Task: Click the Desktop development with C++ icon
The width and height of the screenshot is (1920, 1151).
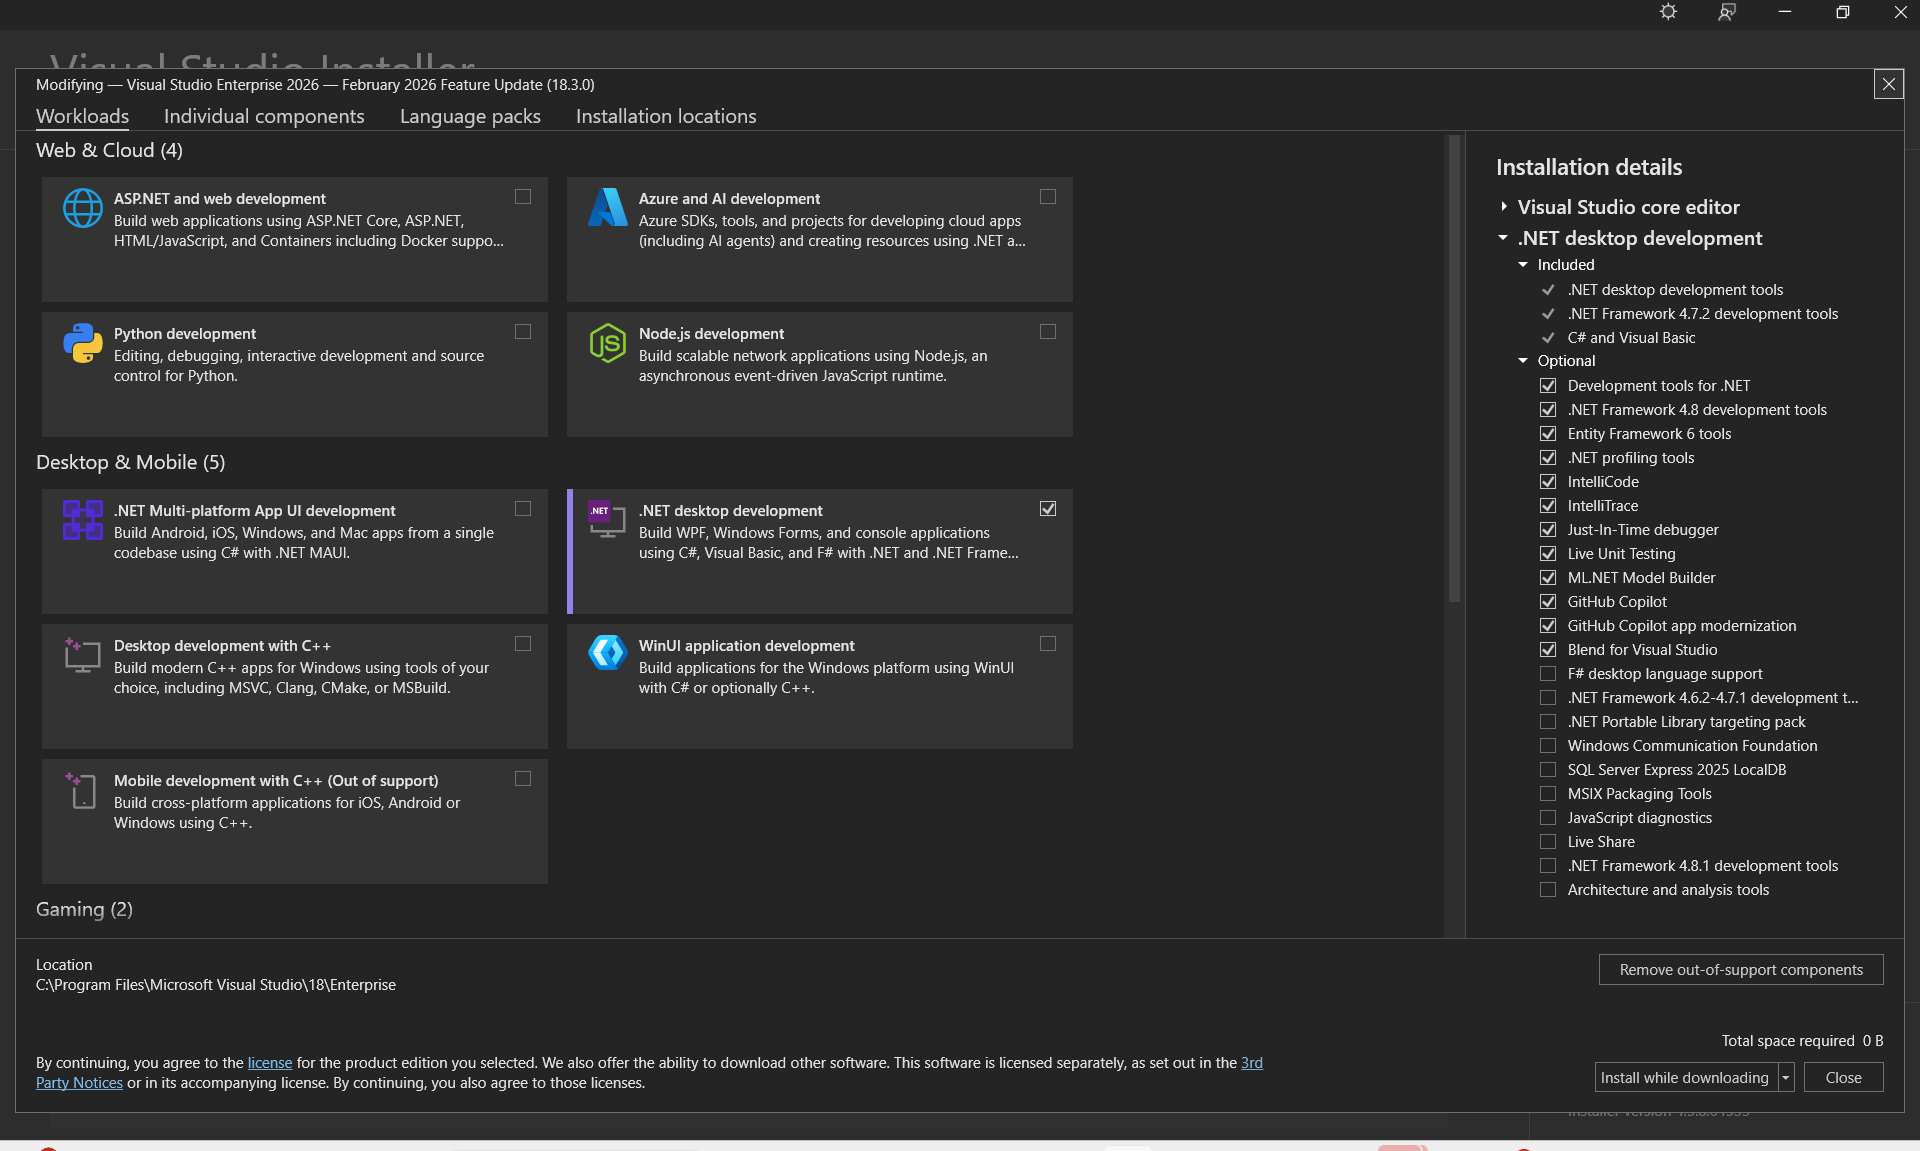Action: [x=82, y=655]
